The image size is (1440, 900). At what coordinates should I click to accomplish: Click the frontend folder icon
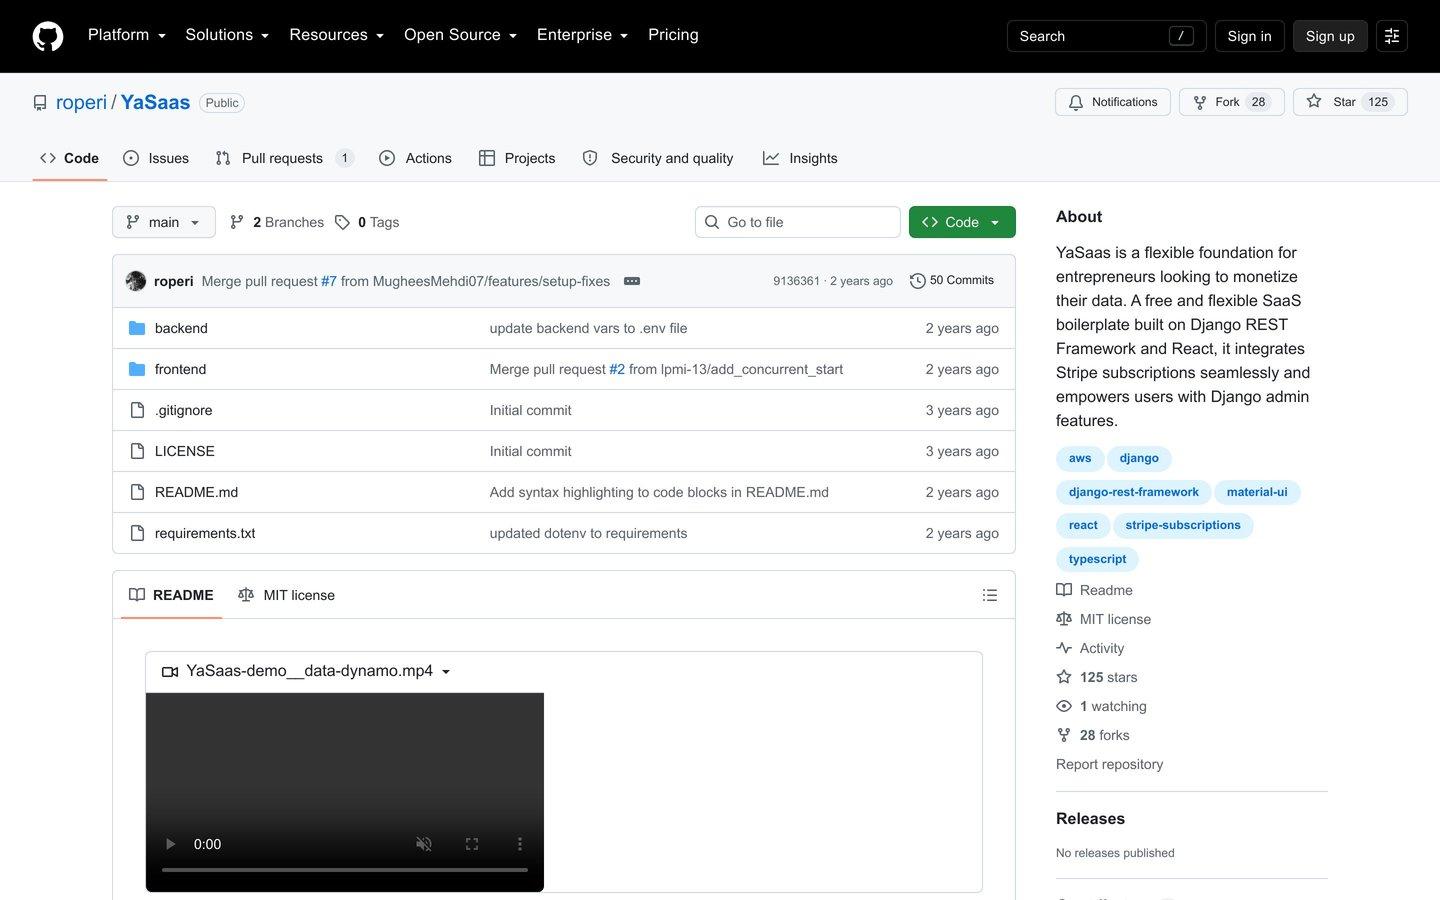coord(137,369)
